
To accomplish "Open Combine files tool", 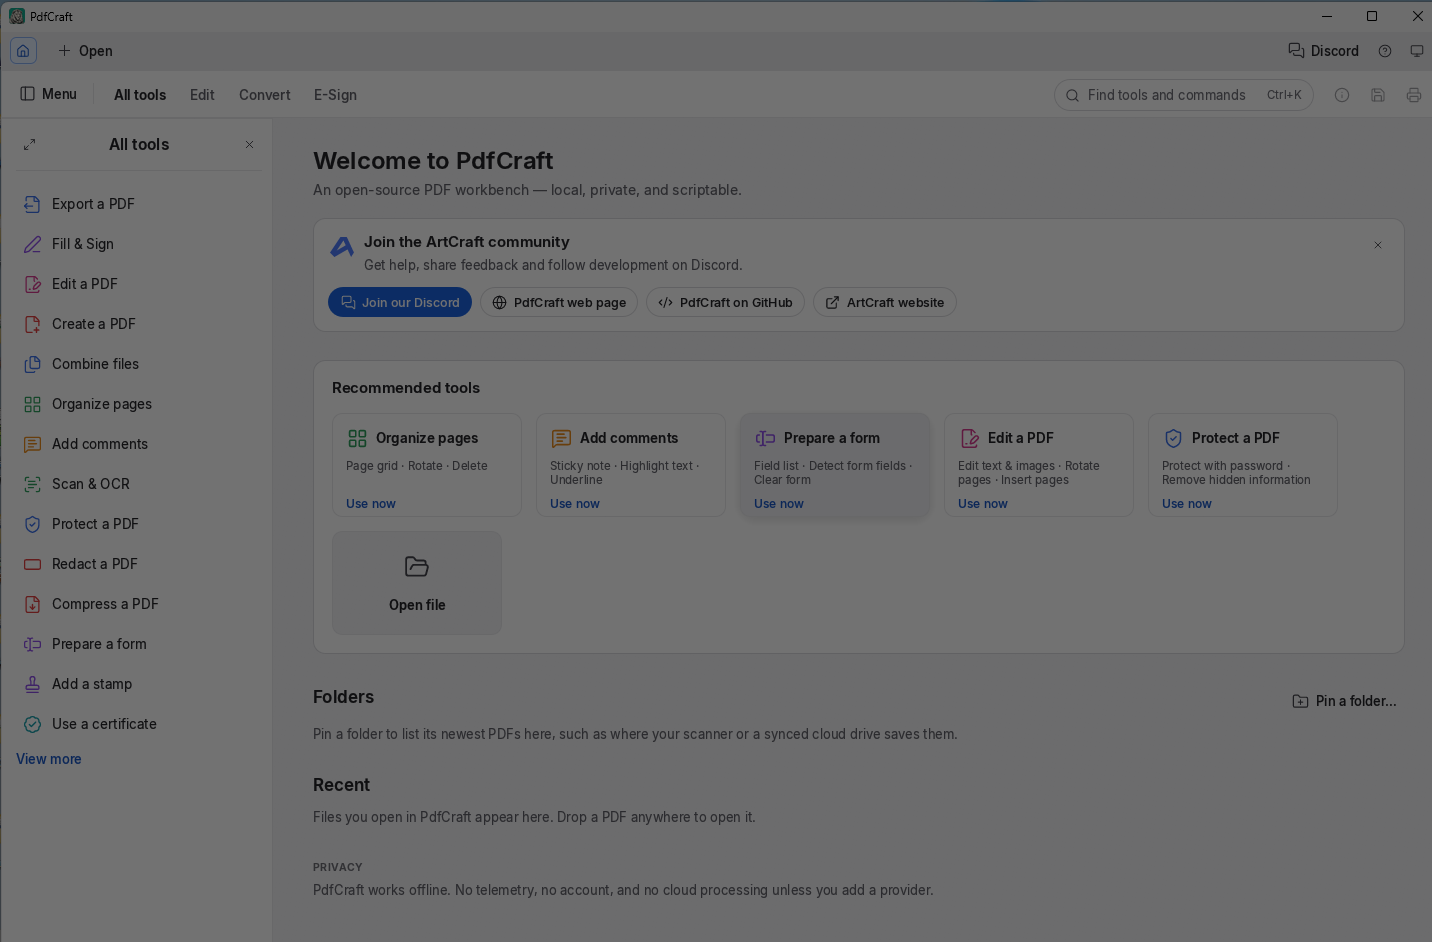I will point(137,364).
